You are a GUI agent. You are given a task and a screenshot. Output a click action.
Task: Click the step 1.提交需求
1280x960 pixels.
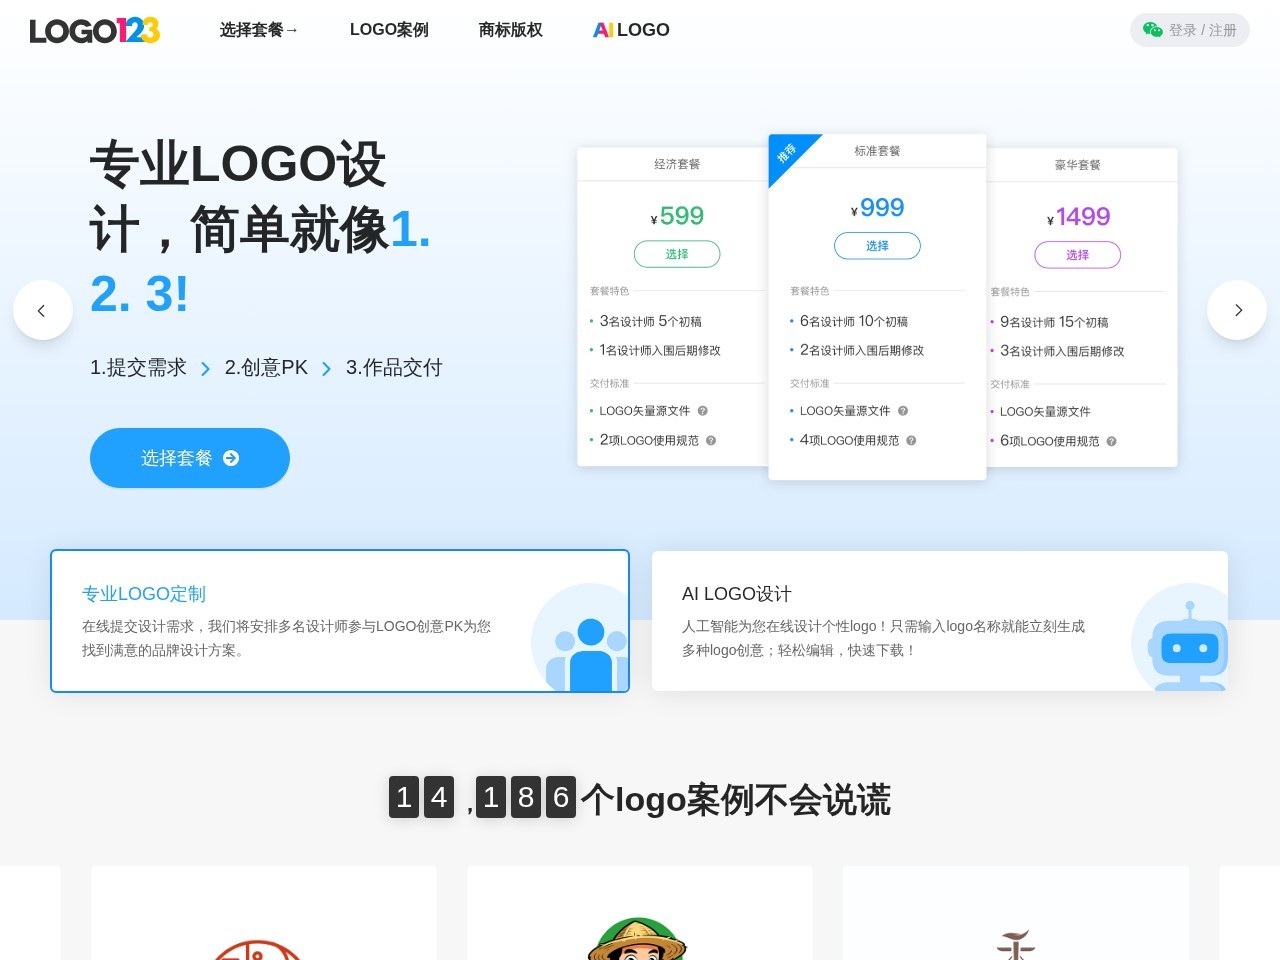138,368
